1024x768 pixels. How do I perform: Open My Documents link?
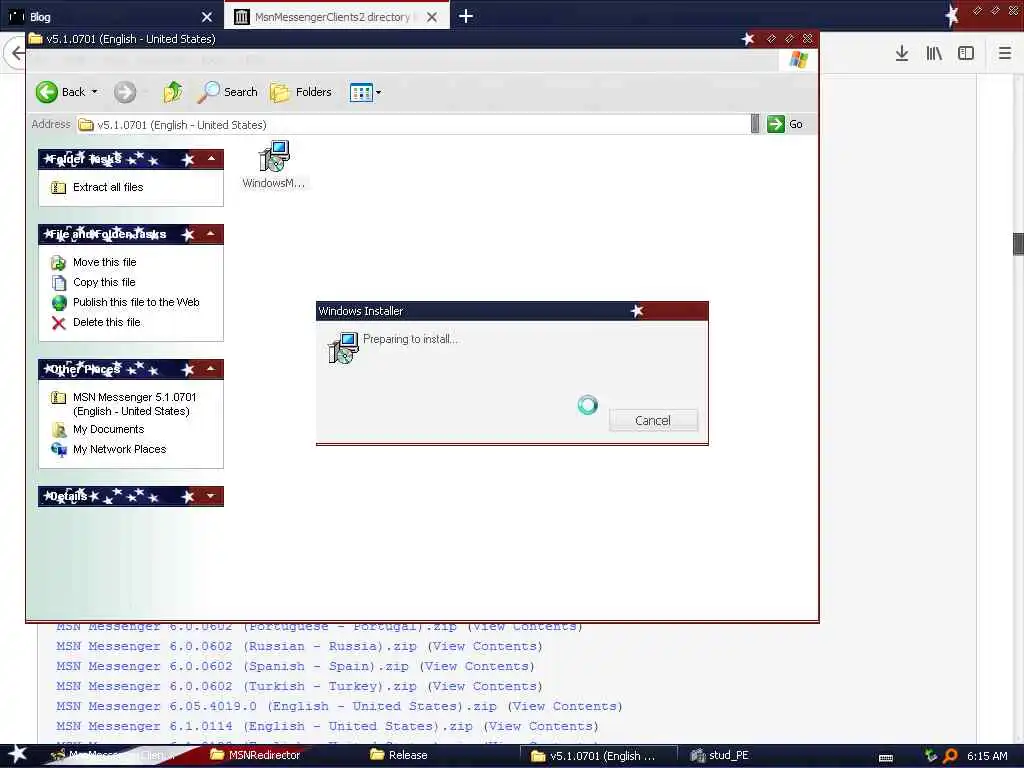click(108, 430)
